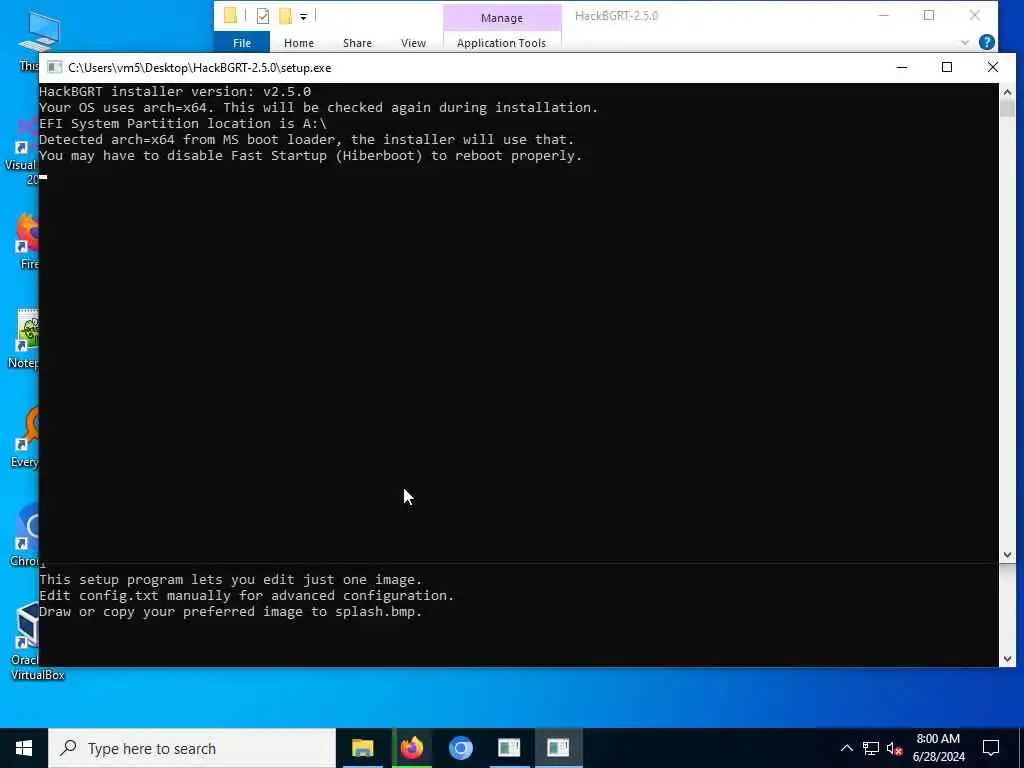Click the 'disable Fast Startup (Hiberboot)' line
Image resolution: width=1024 pixels, height=768 pixels.
310,155
